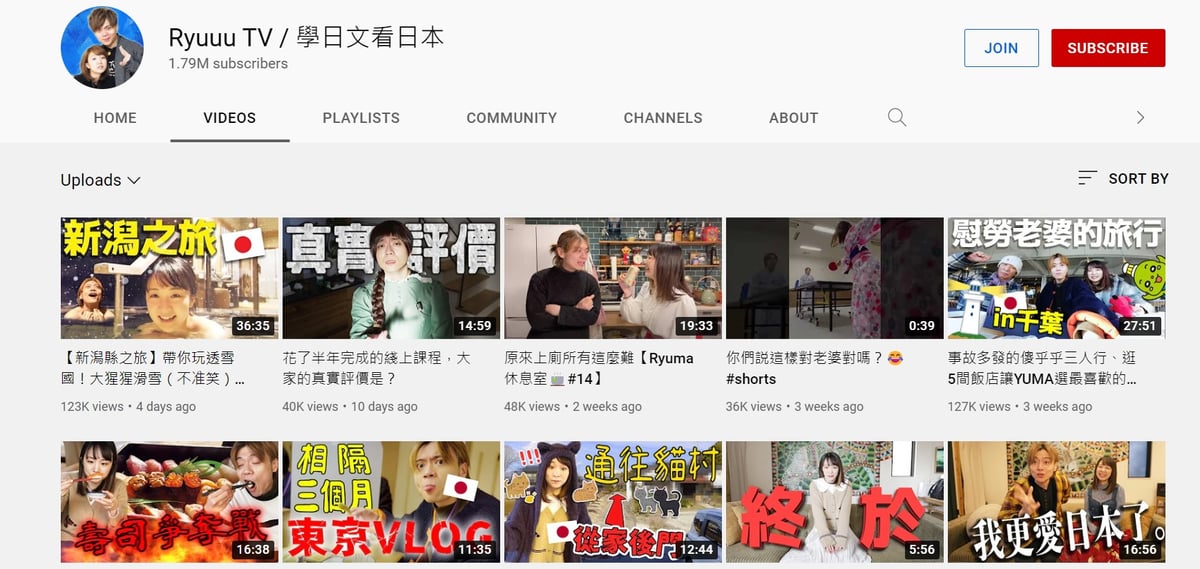Open the About tab
The image size is (1200, 569).
[x=793, y=118]
